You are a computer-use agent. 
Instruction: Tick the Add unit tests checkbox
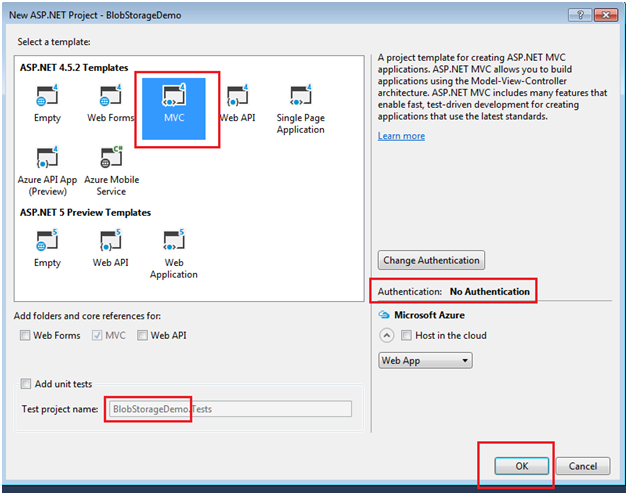26,384
